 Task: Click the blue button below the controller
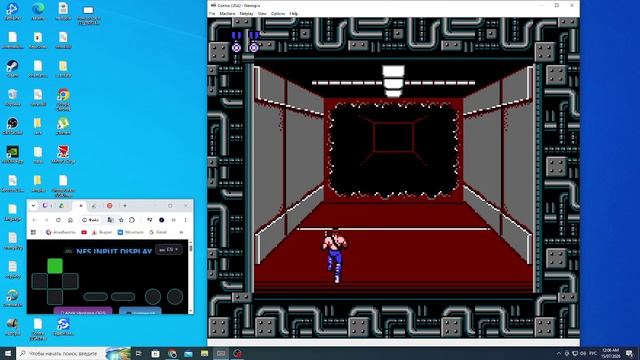140,311
